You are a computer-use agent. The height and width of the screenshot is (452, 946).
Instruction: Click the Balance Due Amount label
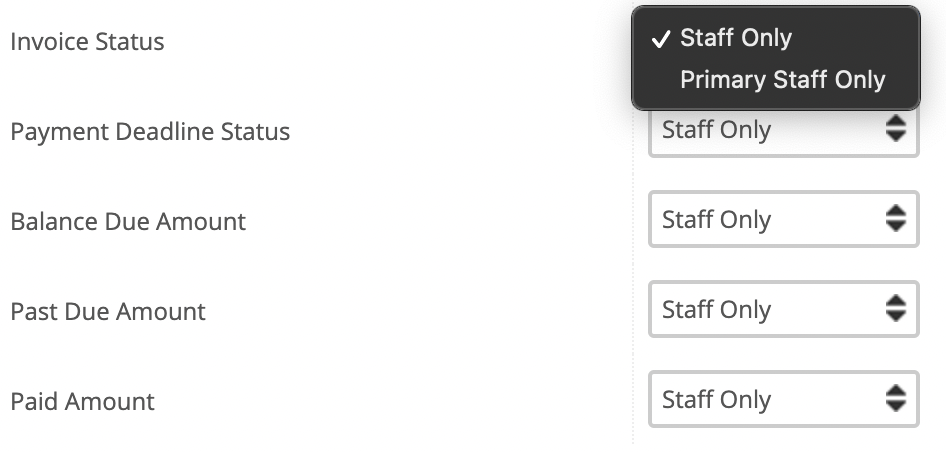tap(128, 221)
